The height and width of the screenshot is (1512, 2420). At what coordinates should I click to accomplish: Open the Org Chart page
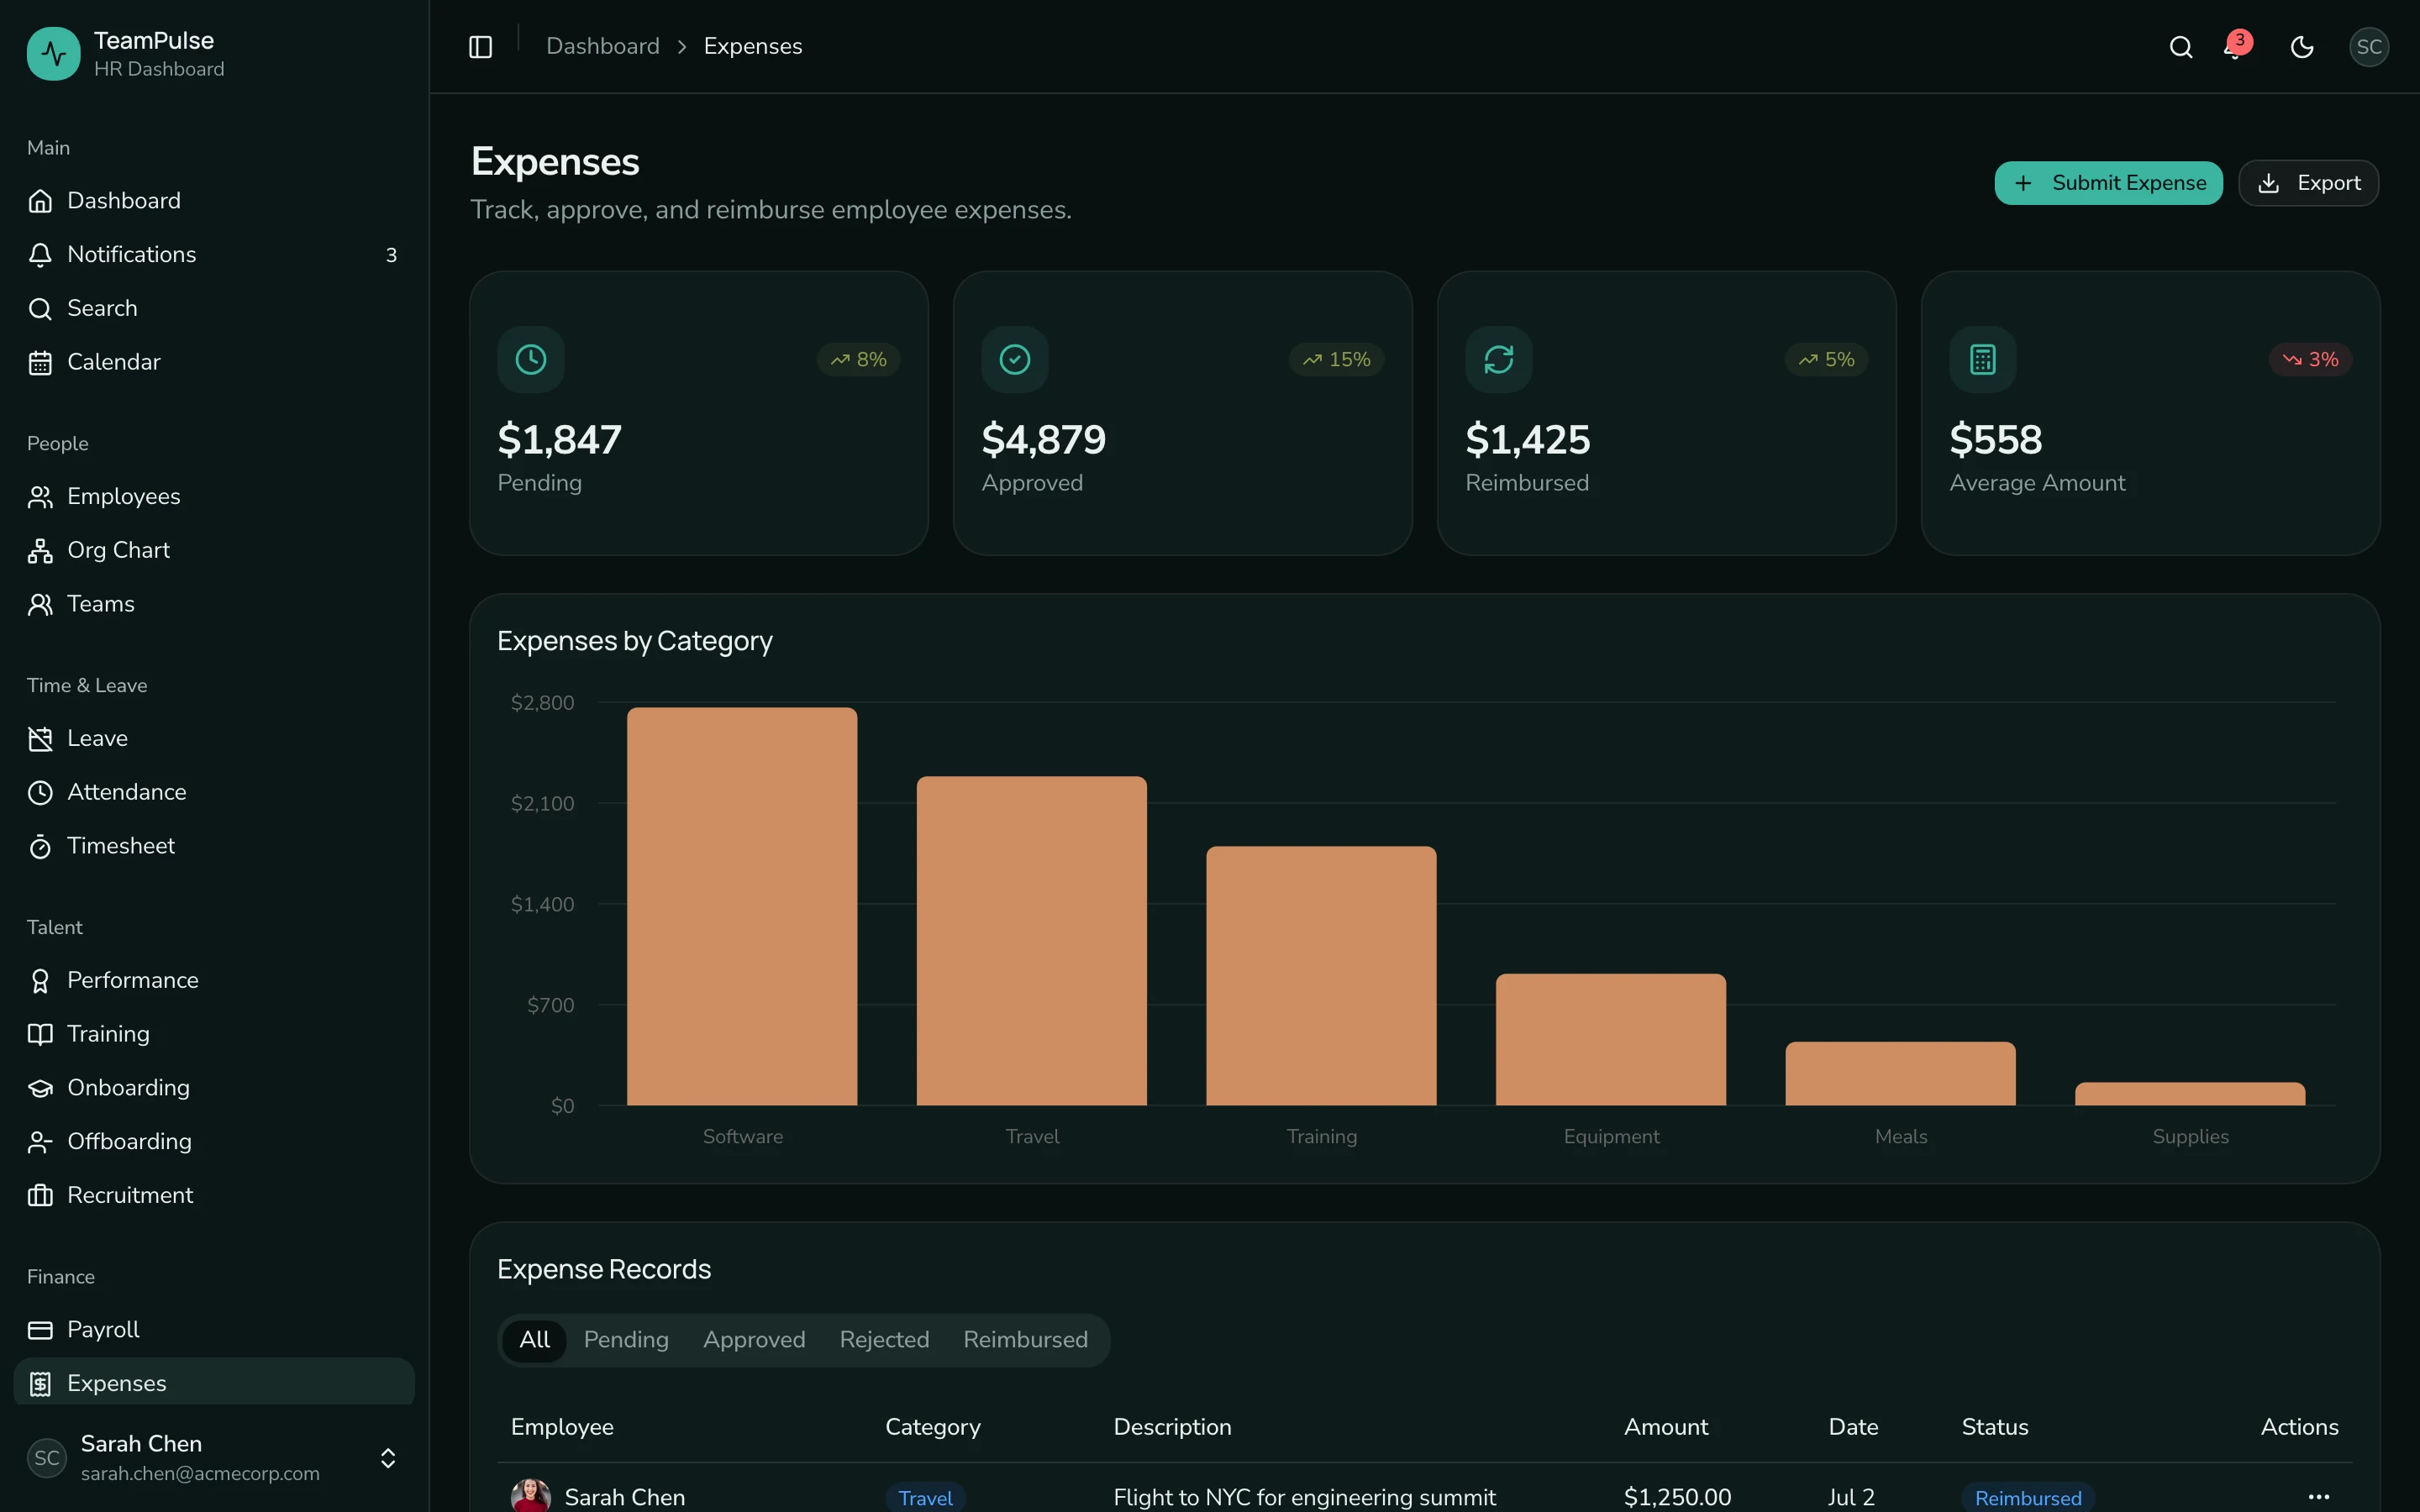point(214,550)
